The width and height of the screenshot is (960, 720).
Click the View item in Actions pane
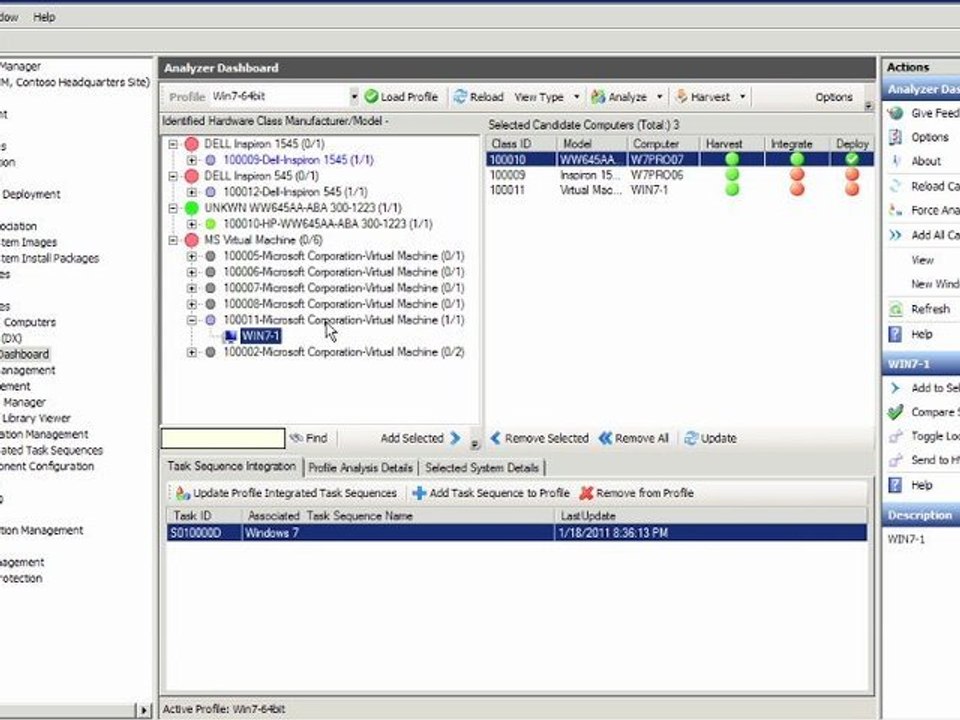coord(922,260)
